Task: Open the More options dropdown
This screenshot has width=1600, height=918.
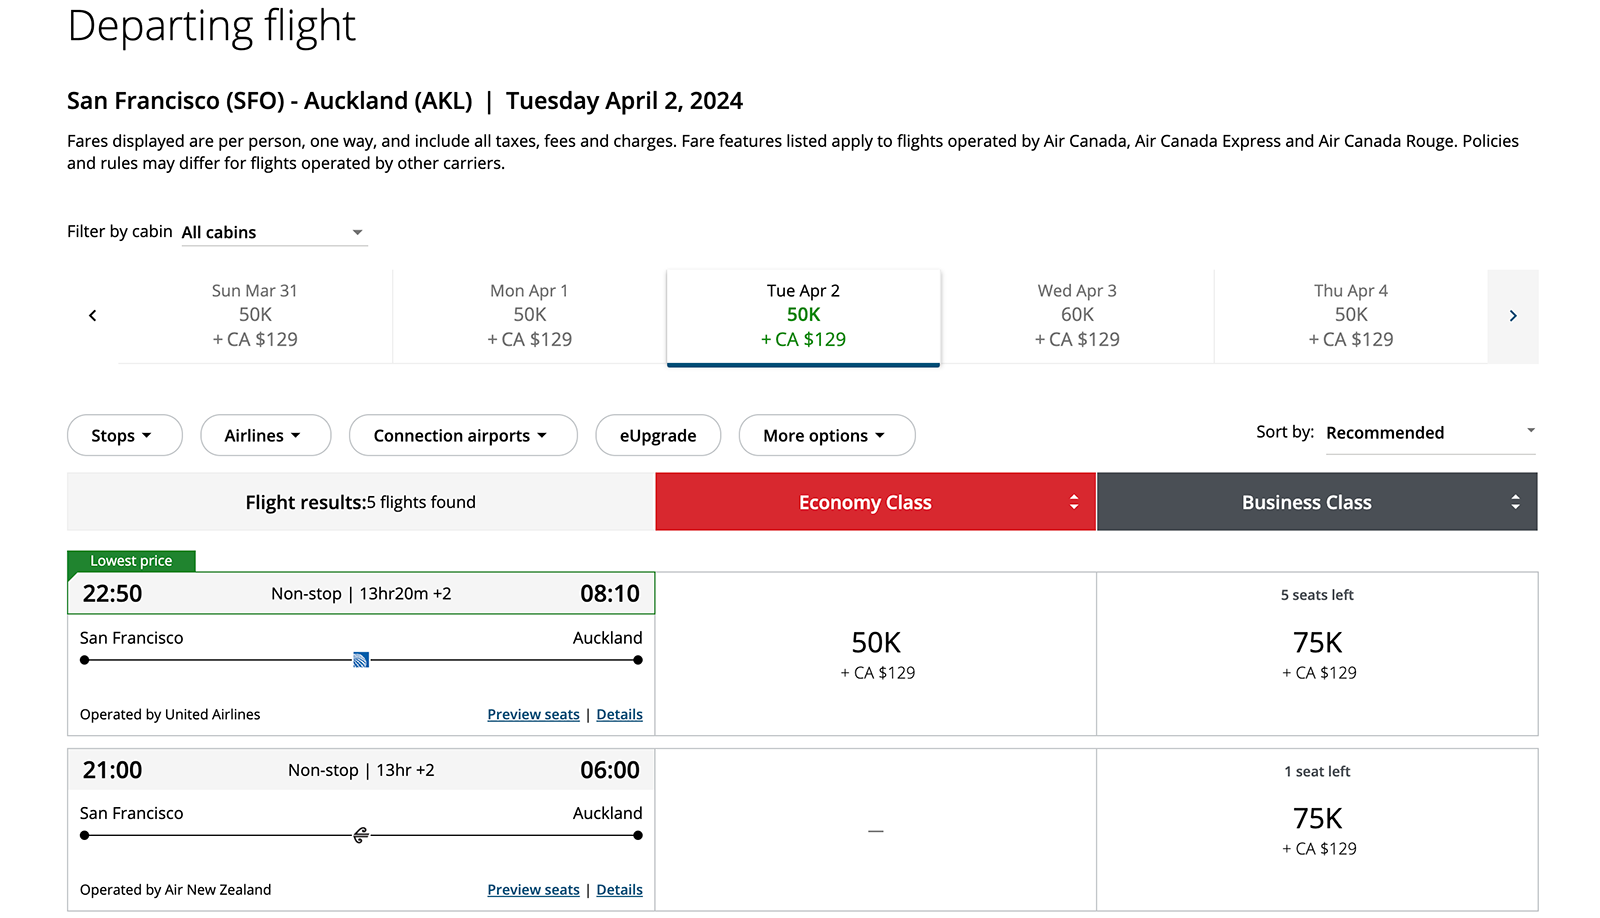Action: pos(826,435)
